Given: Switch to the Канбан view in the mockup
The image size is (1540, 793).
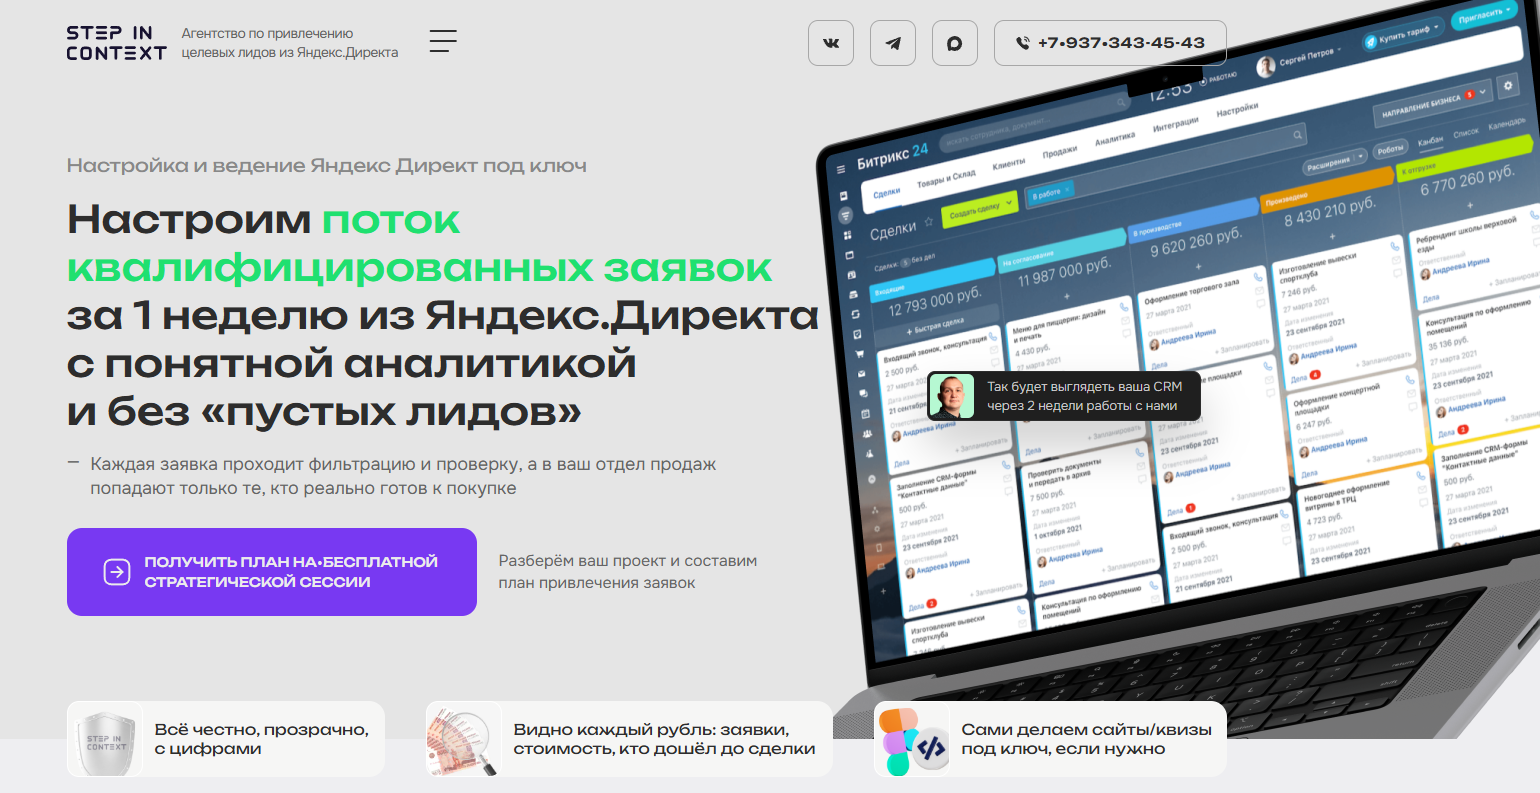Looking at the screenshot, I should tap(1430, 141).
